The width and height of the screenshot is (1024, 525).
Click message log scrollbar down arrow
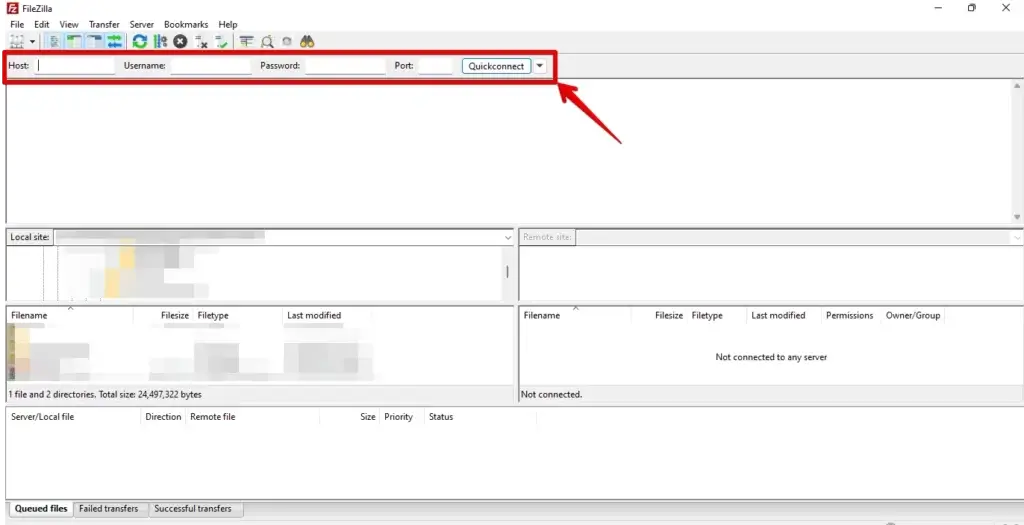tap(1017, 217)
